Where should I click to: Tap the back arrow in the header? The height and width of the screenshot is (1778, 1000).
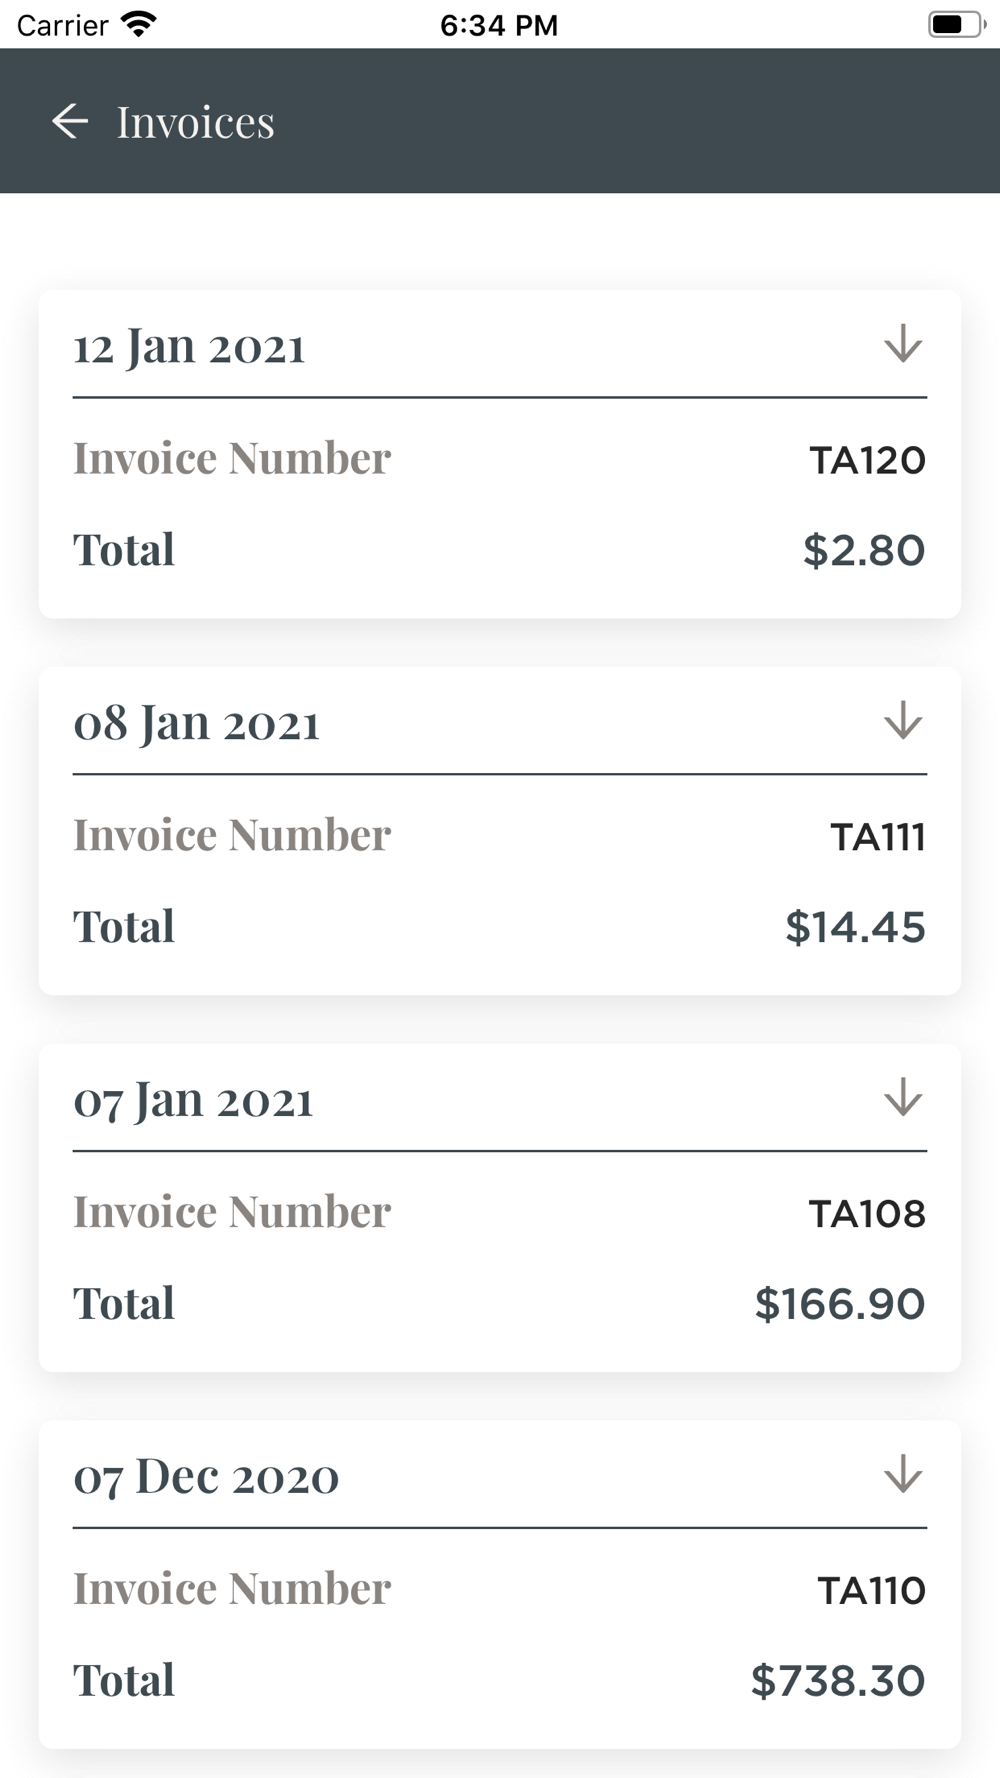70,122
